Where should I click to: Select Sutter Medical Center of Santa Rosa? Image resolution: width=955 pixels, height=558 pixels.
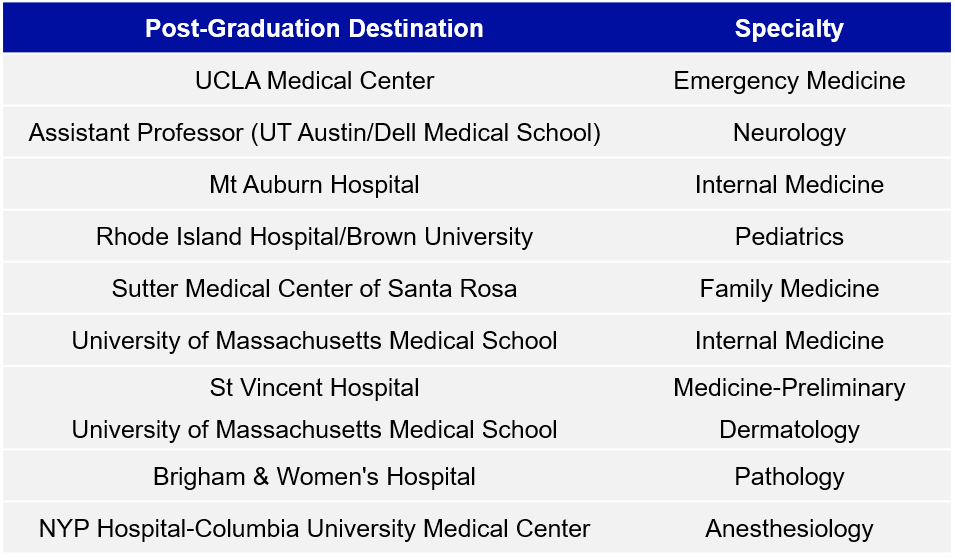tap(314, 289)
